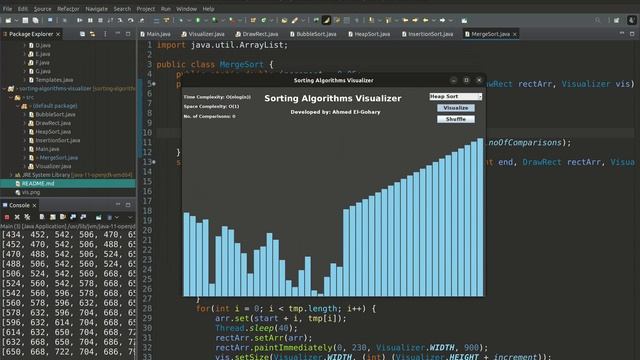Select HeapSort.java in Package Explorer
This screenshot has width=640, height=360.
pos(53,132)
